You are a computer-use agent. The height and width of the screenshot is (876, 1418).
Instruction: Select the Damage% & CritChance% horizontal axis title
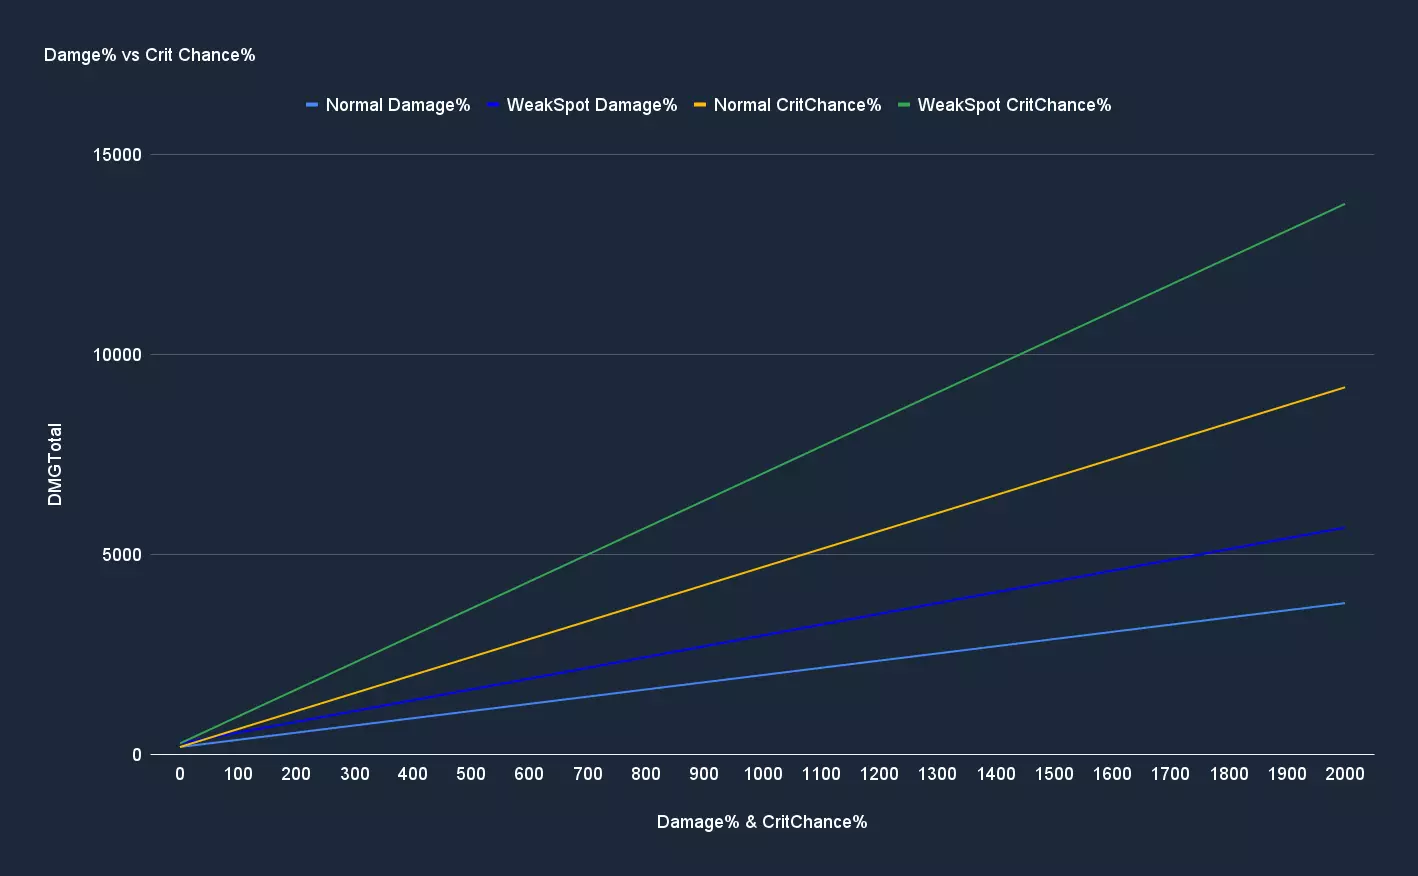point(762,822)
